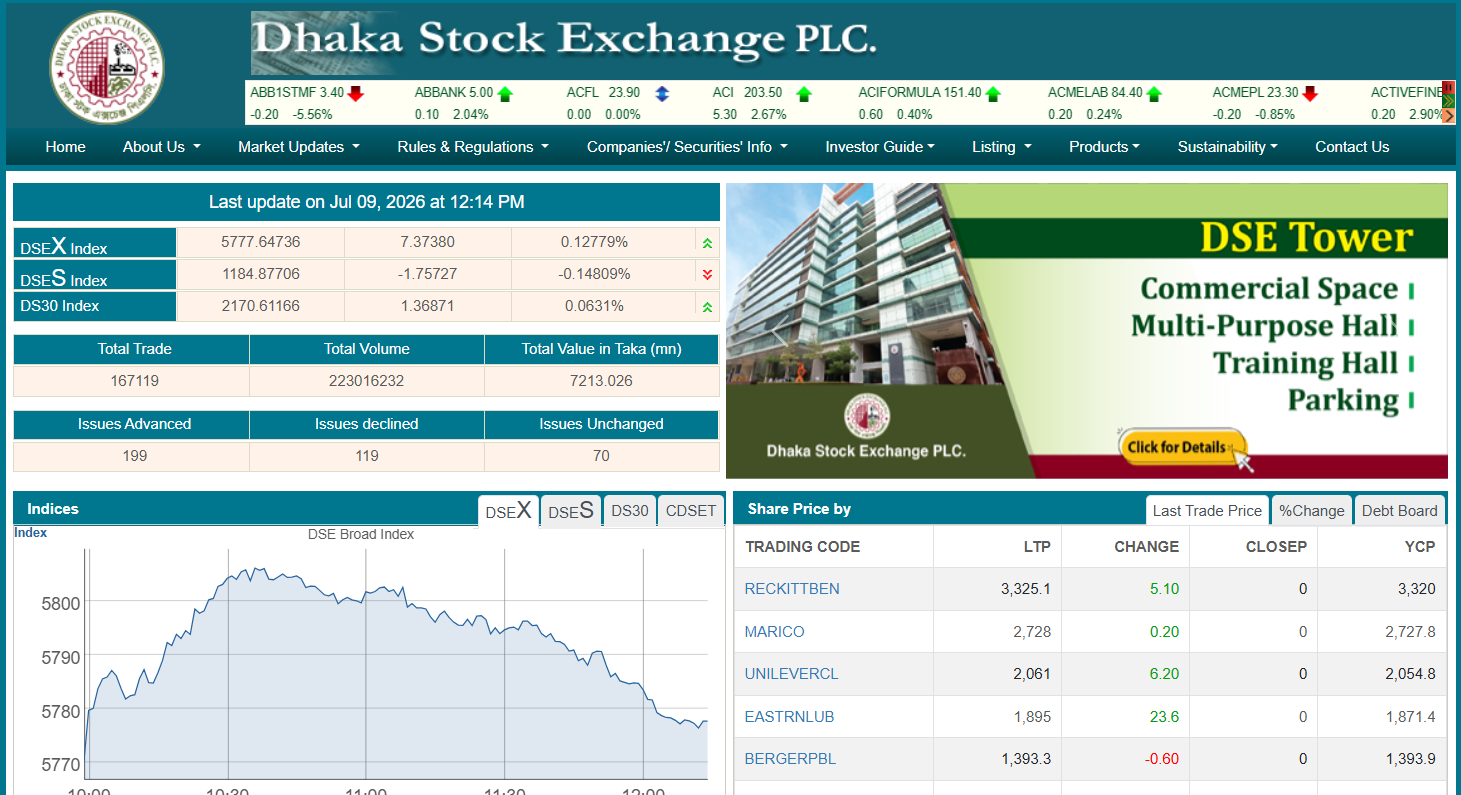
Task: Expand the Listing dropdown menu
Action: [x=1001, y=147]
